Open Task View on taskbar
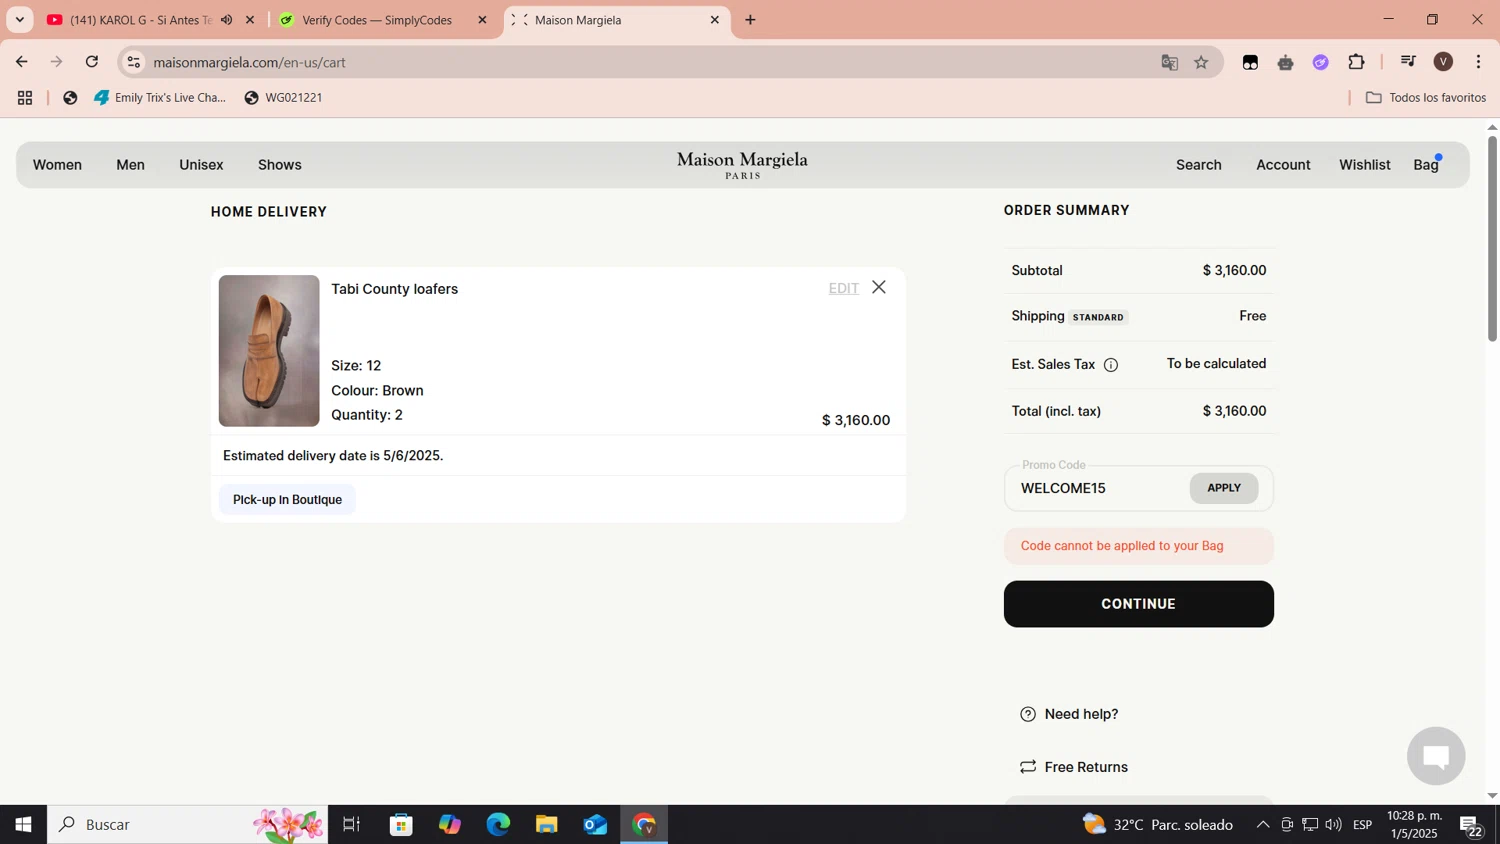This screenshot has height=844, width=1500. 352,825
